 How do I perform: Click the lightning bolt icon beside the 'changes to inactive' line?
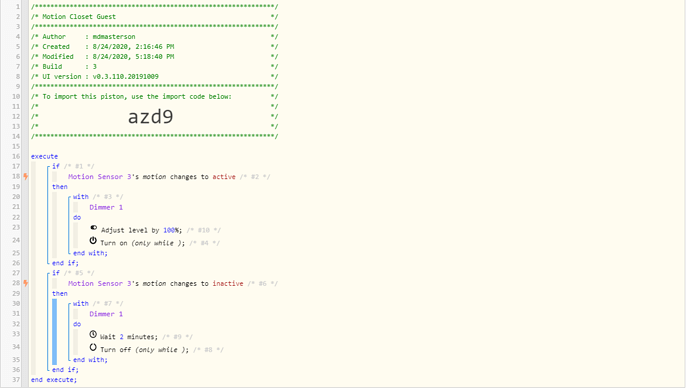coord(26,283)
